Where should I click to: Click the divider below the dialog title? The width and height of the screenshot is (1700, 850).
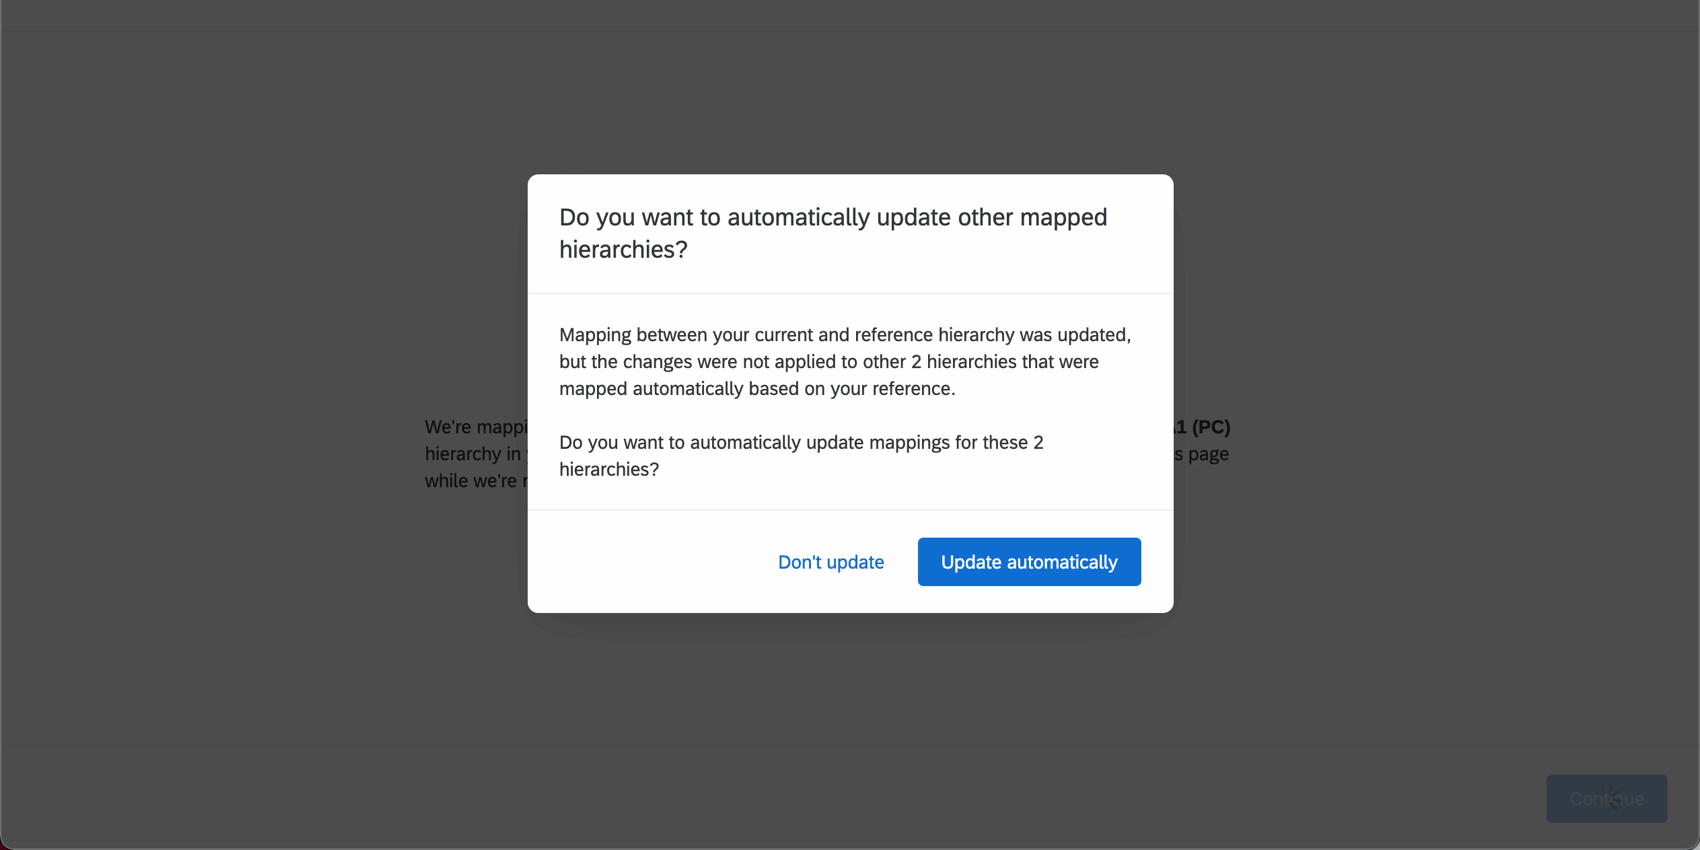coord(850,293)
